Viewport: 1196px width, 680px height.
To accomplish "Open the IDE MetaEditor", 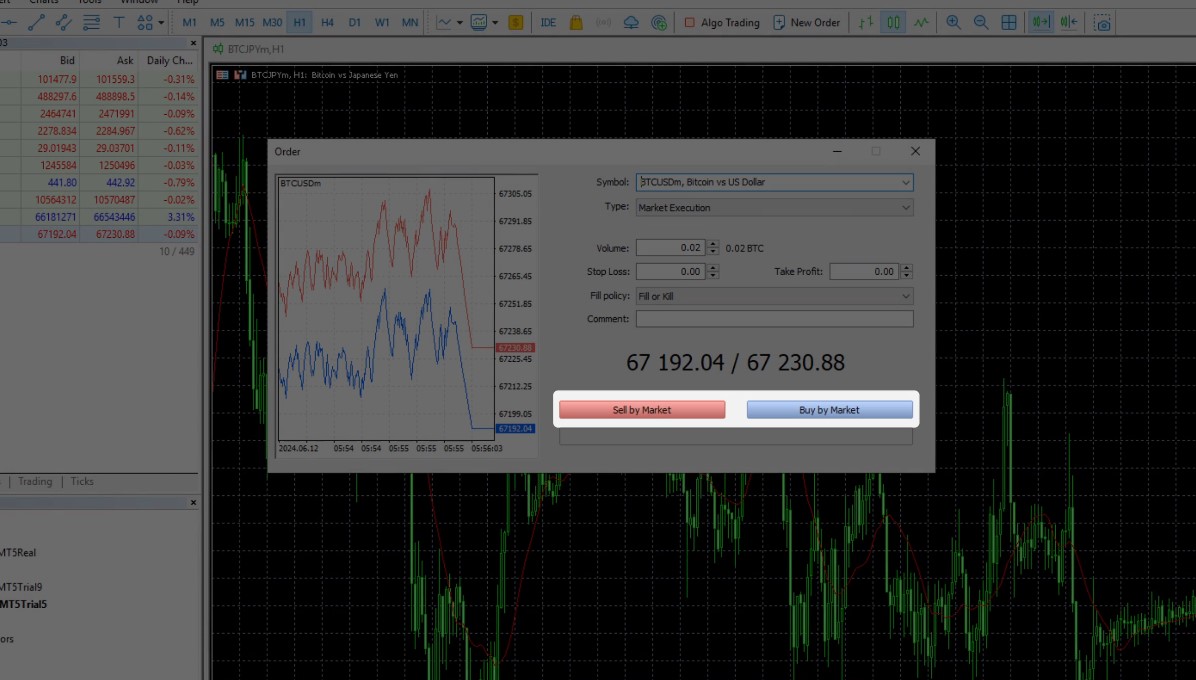I will coord(548,23).
